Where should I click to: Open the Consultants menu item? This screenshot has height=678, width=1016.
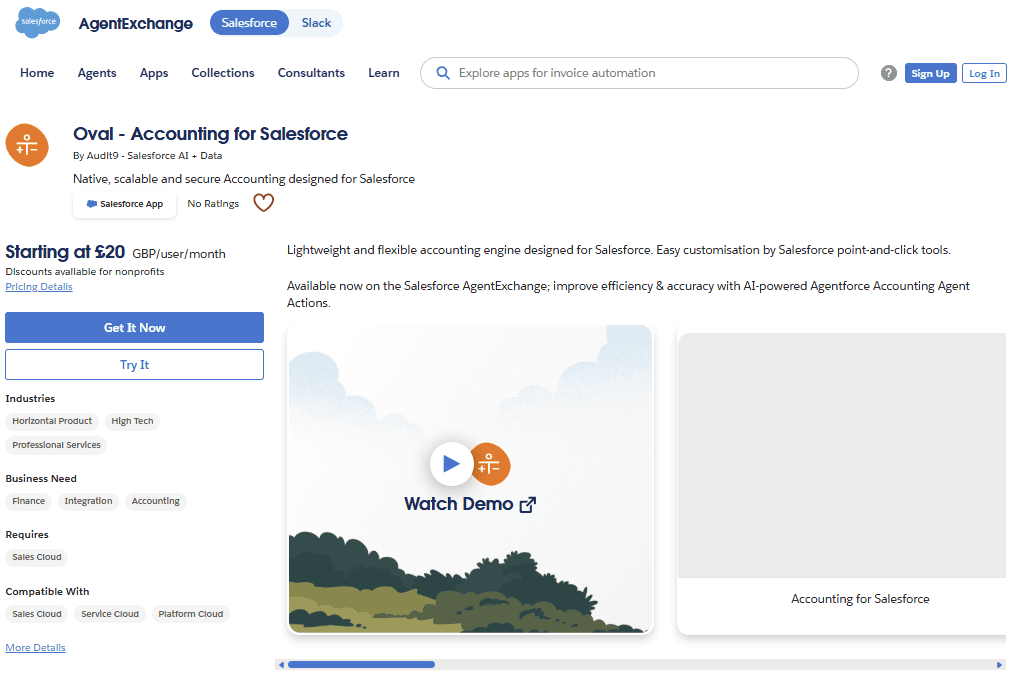click(x=311, y=73)
